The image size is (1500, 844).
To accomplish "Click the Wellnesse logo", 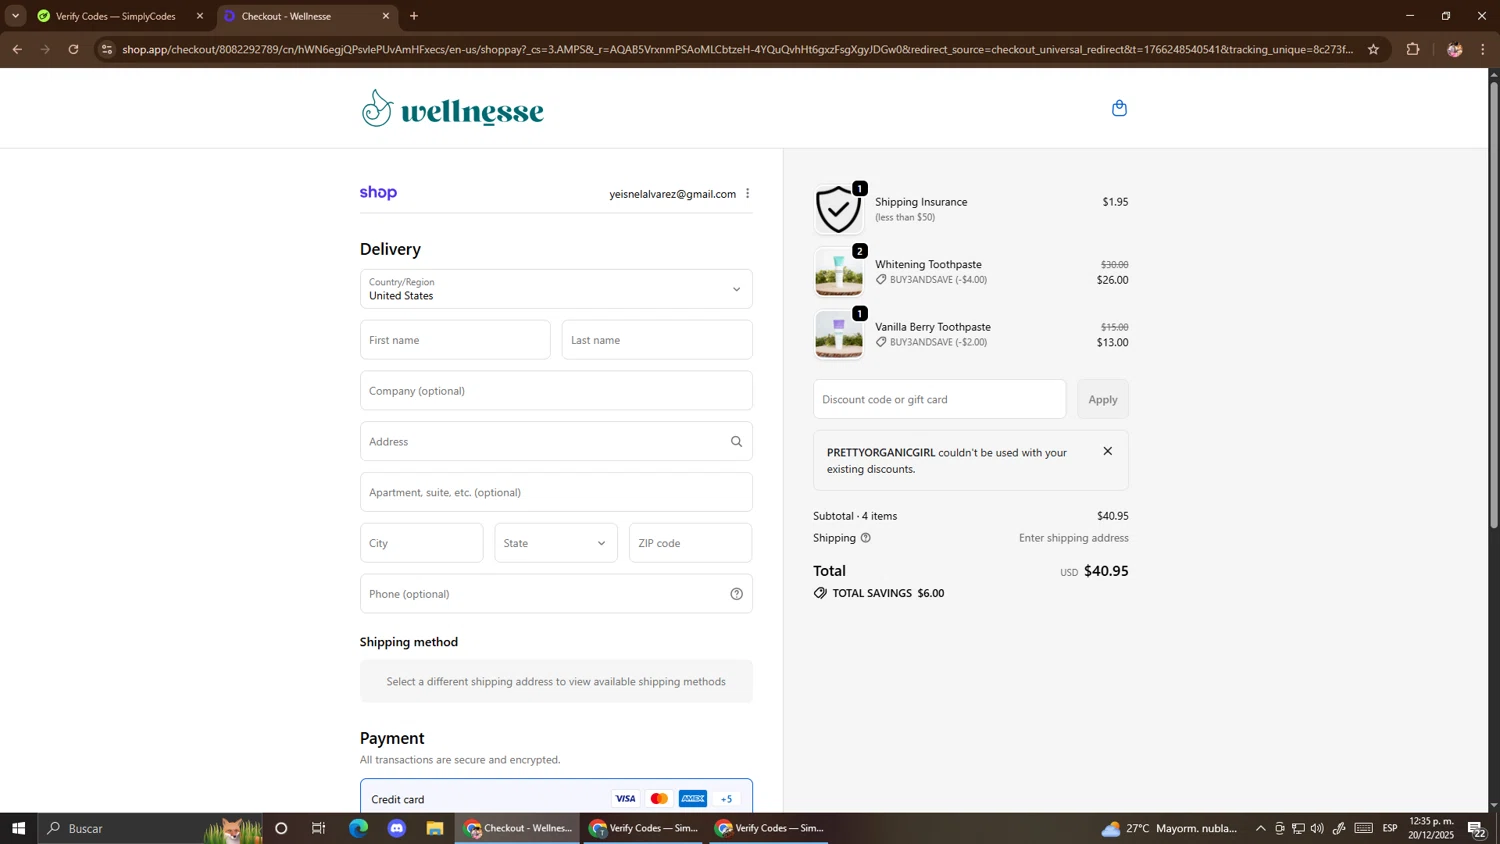I will point(453,108).
